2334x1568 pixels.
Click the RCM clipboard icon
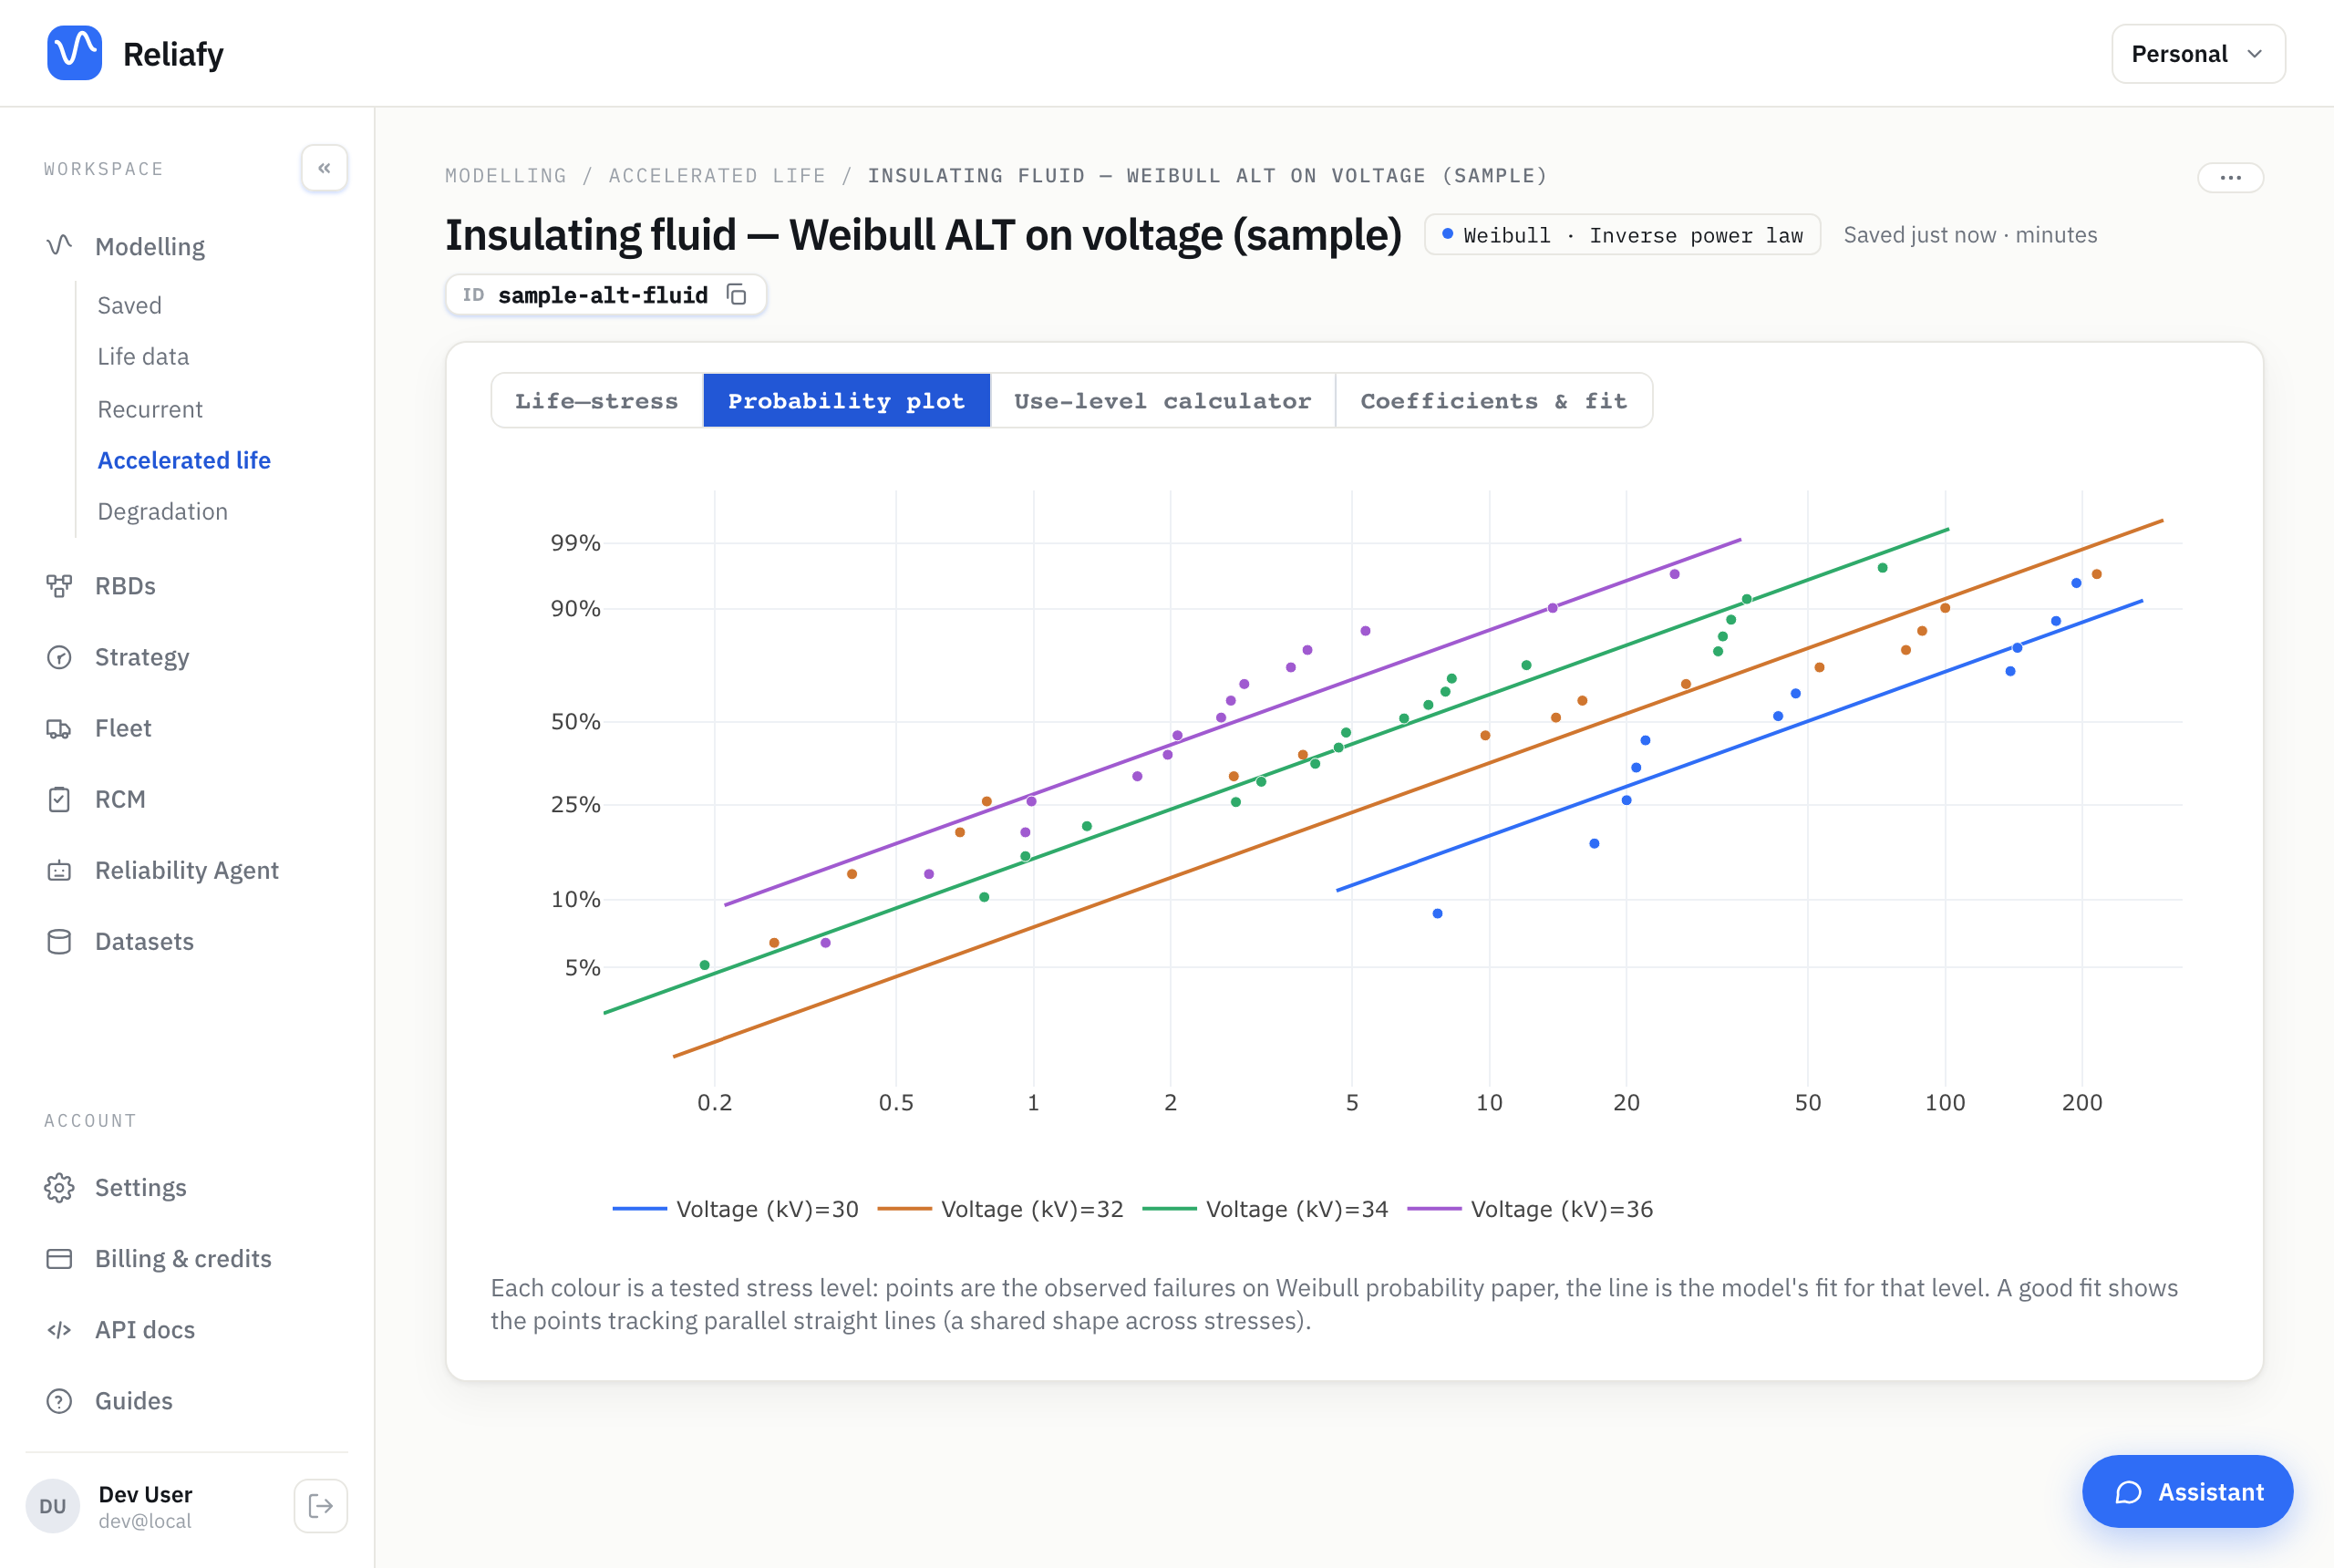(x=59, y=799)
